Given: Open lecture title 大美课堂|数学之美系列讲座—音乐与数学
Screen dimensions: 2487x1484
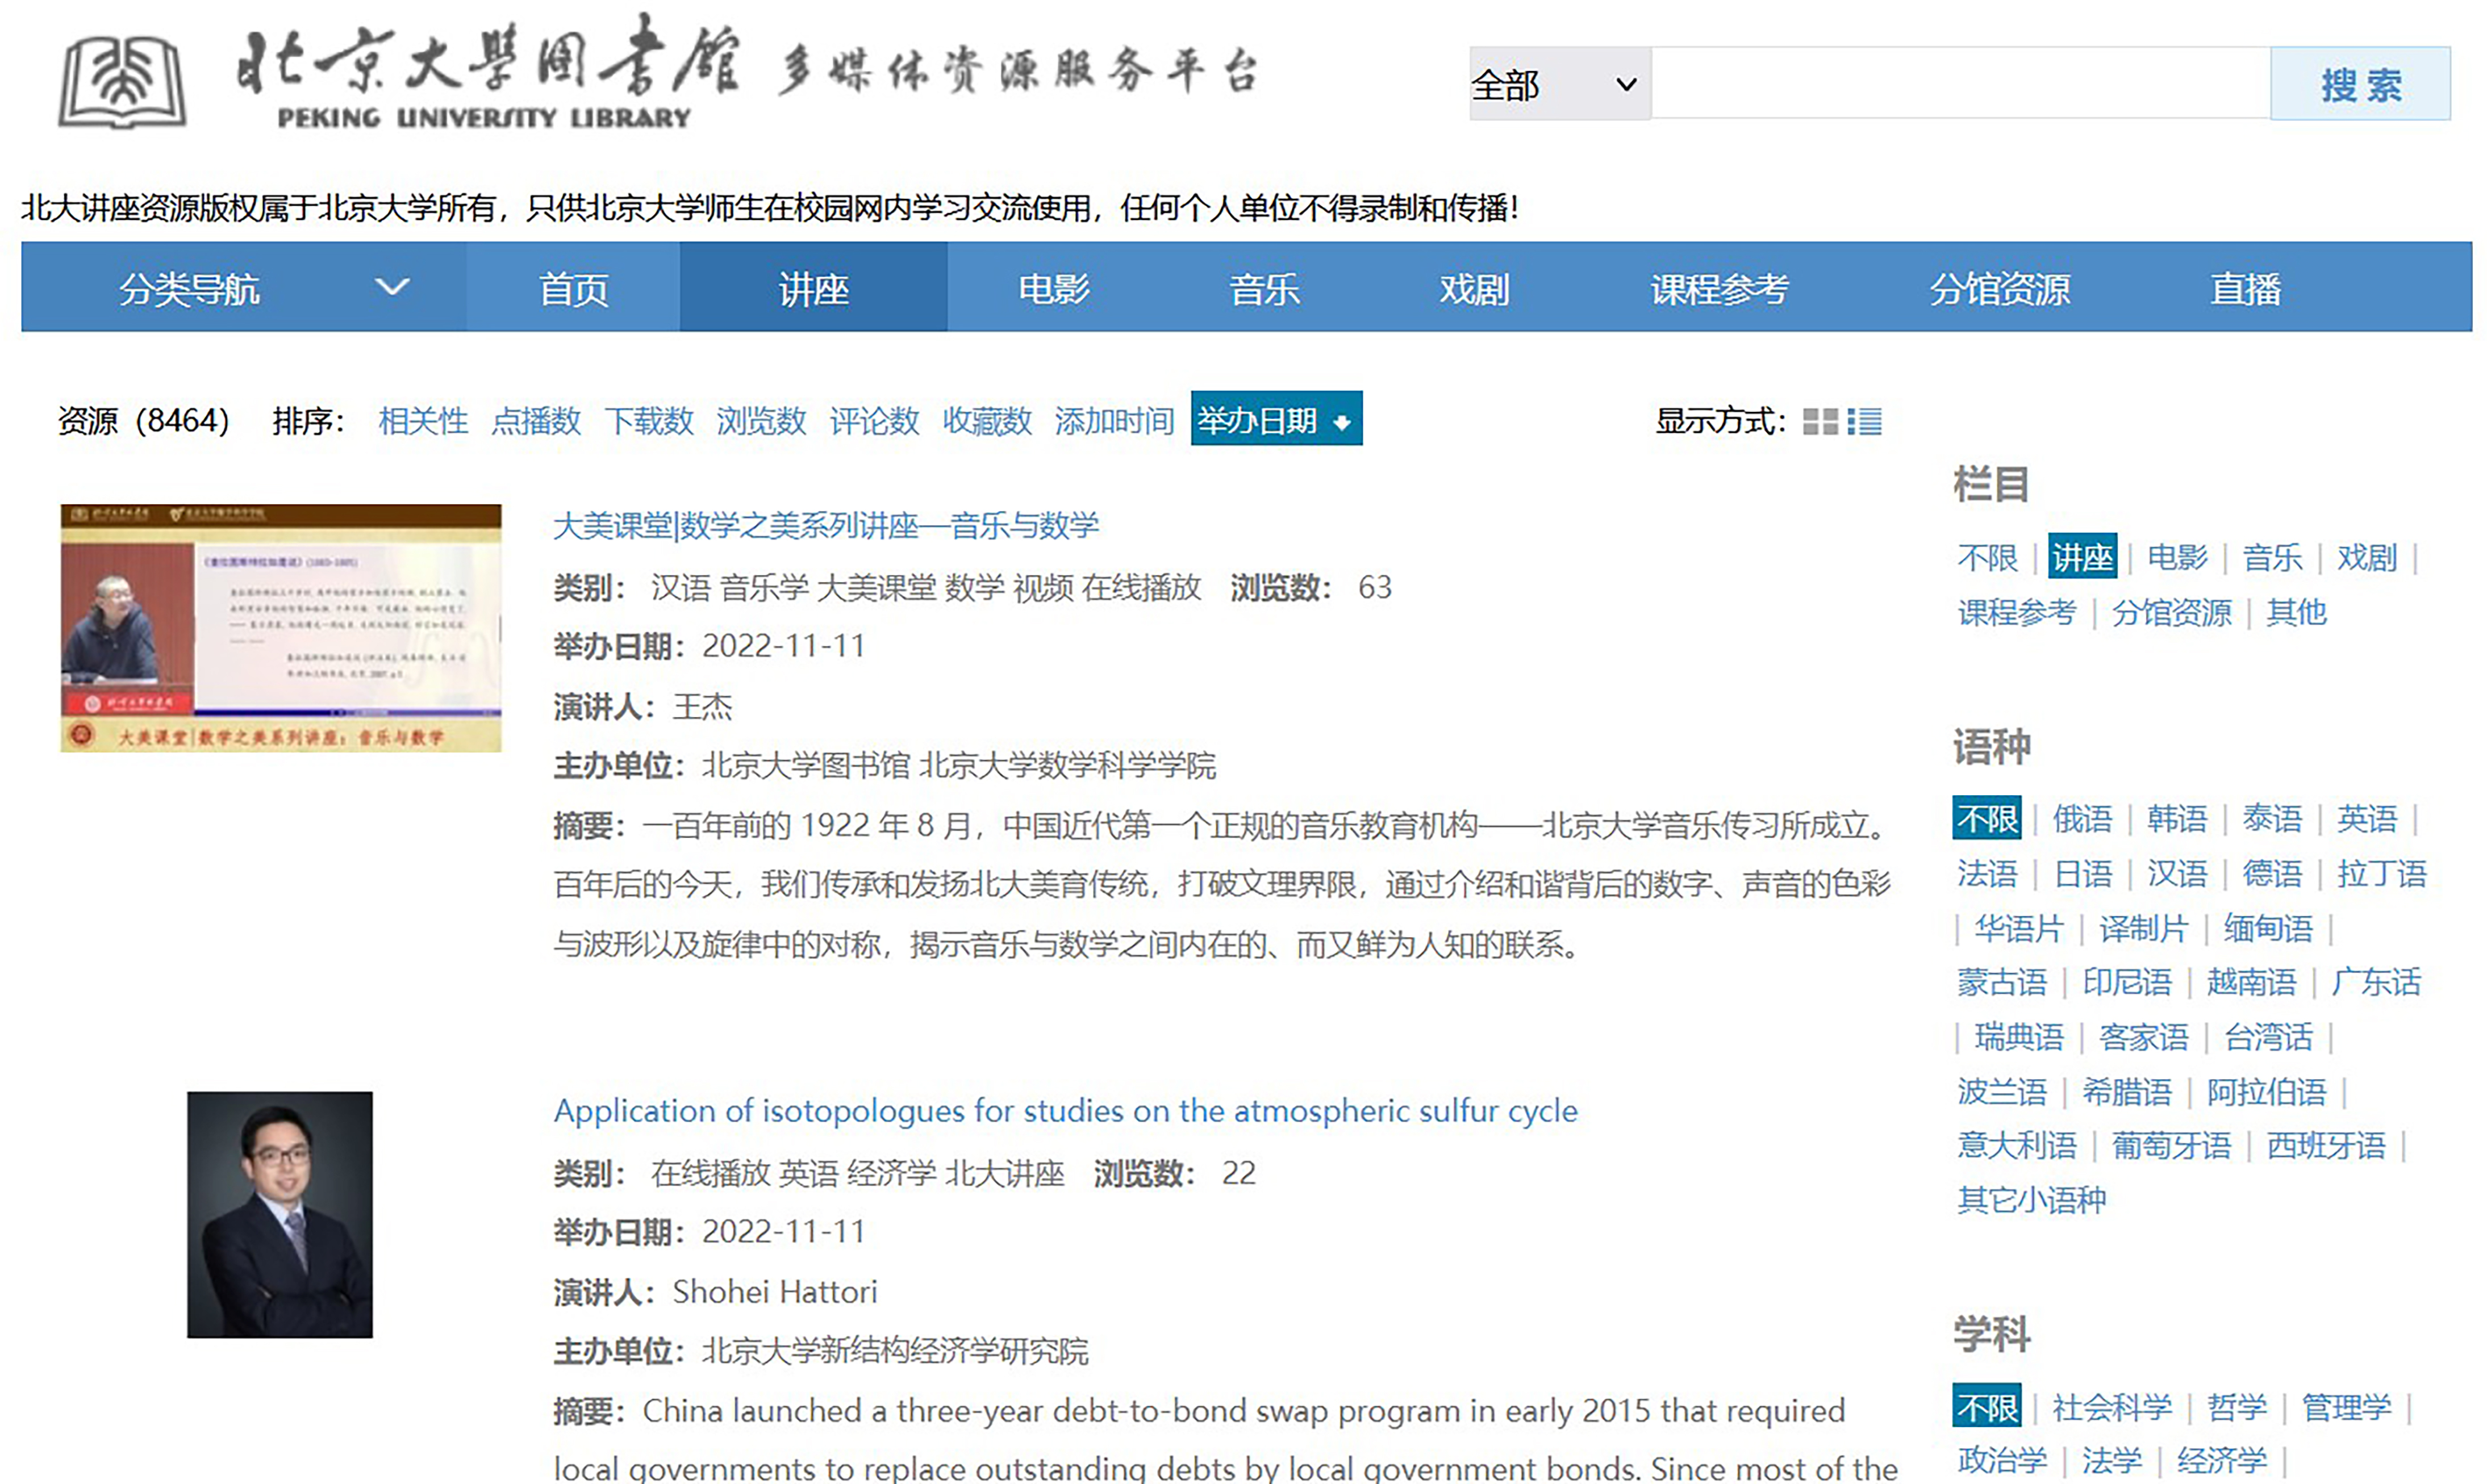Looking at the screenshot, I should click(x=826, y=525).
